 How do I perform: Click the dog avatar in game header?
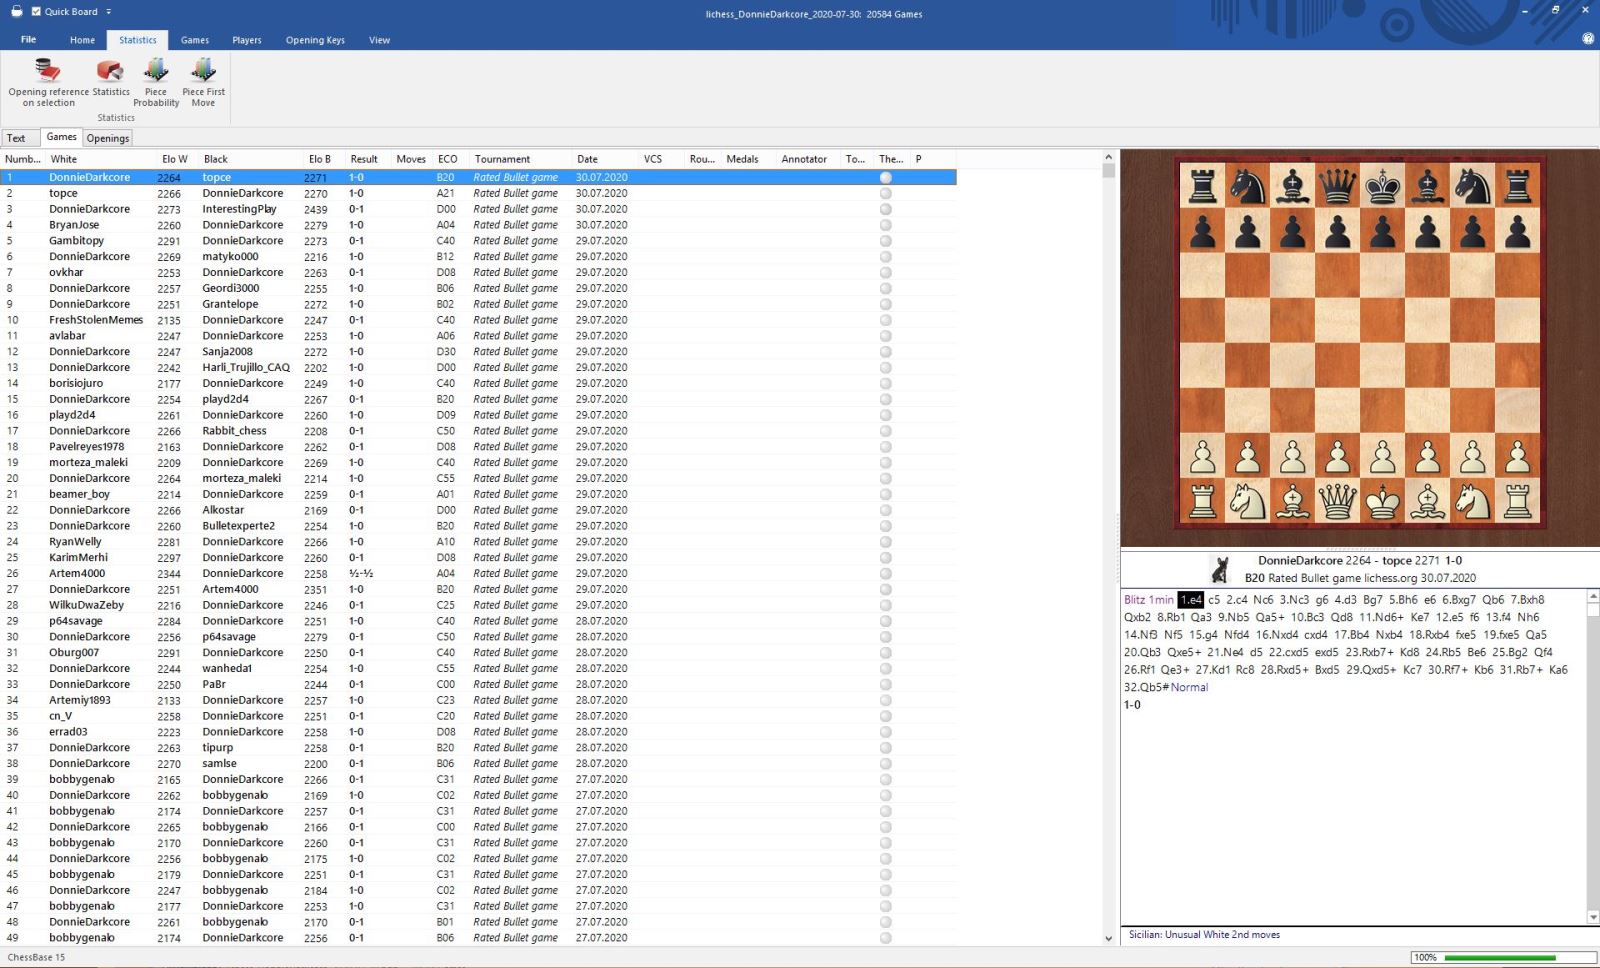(1219, 570)
